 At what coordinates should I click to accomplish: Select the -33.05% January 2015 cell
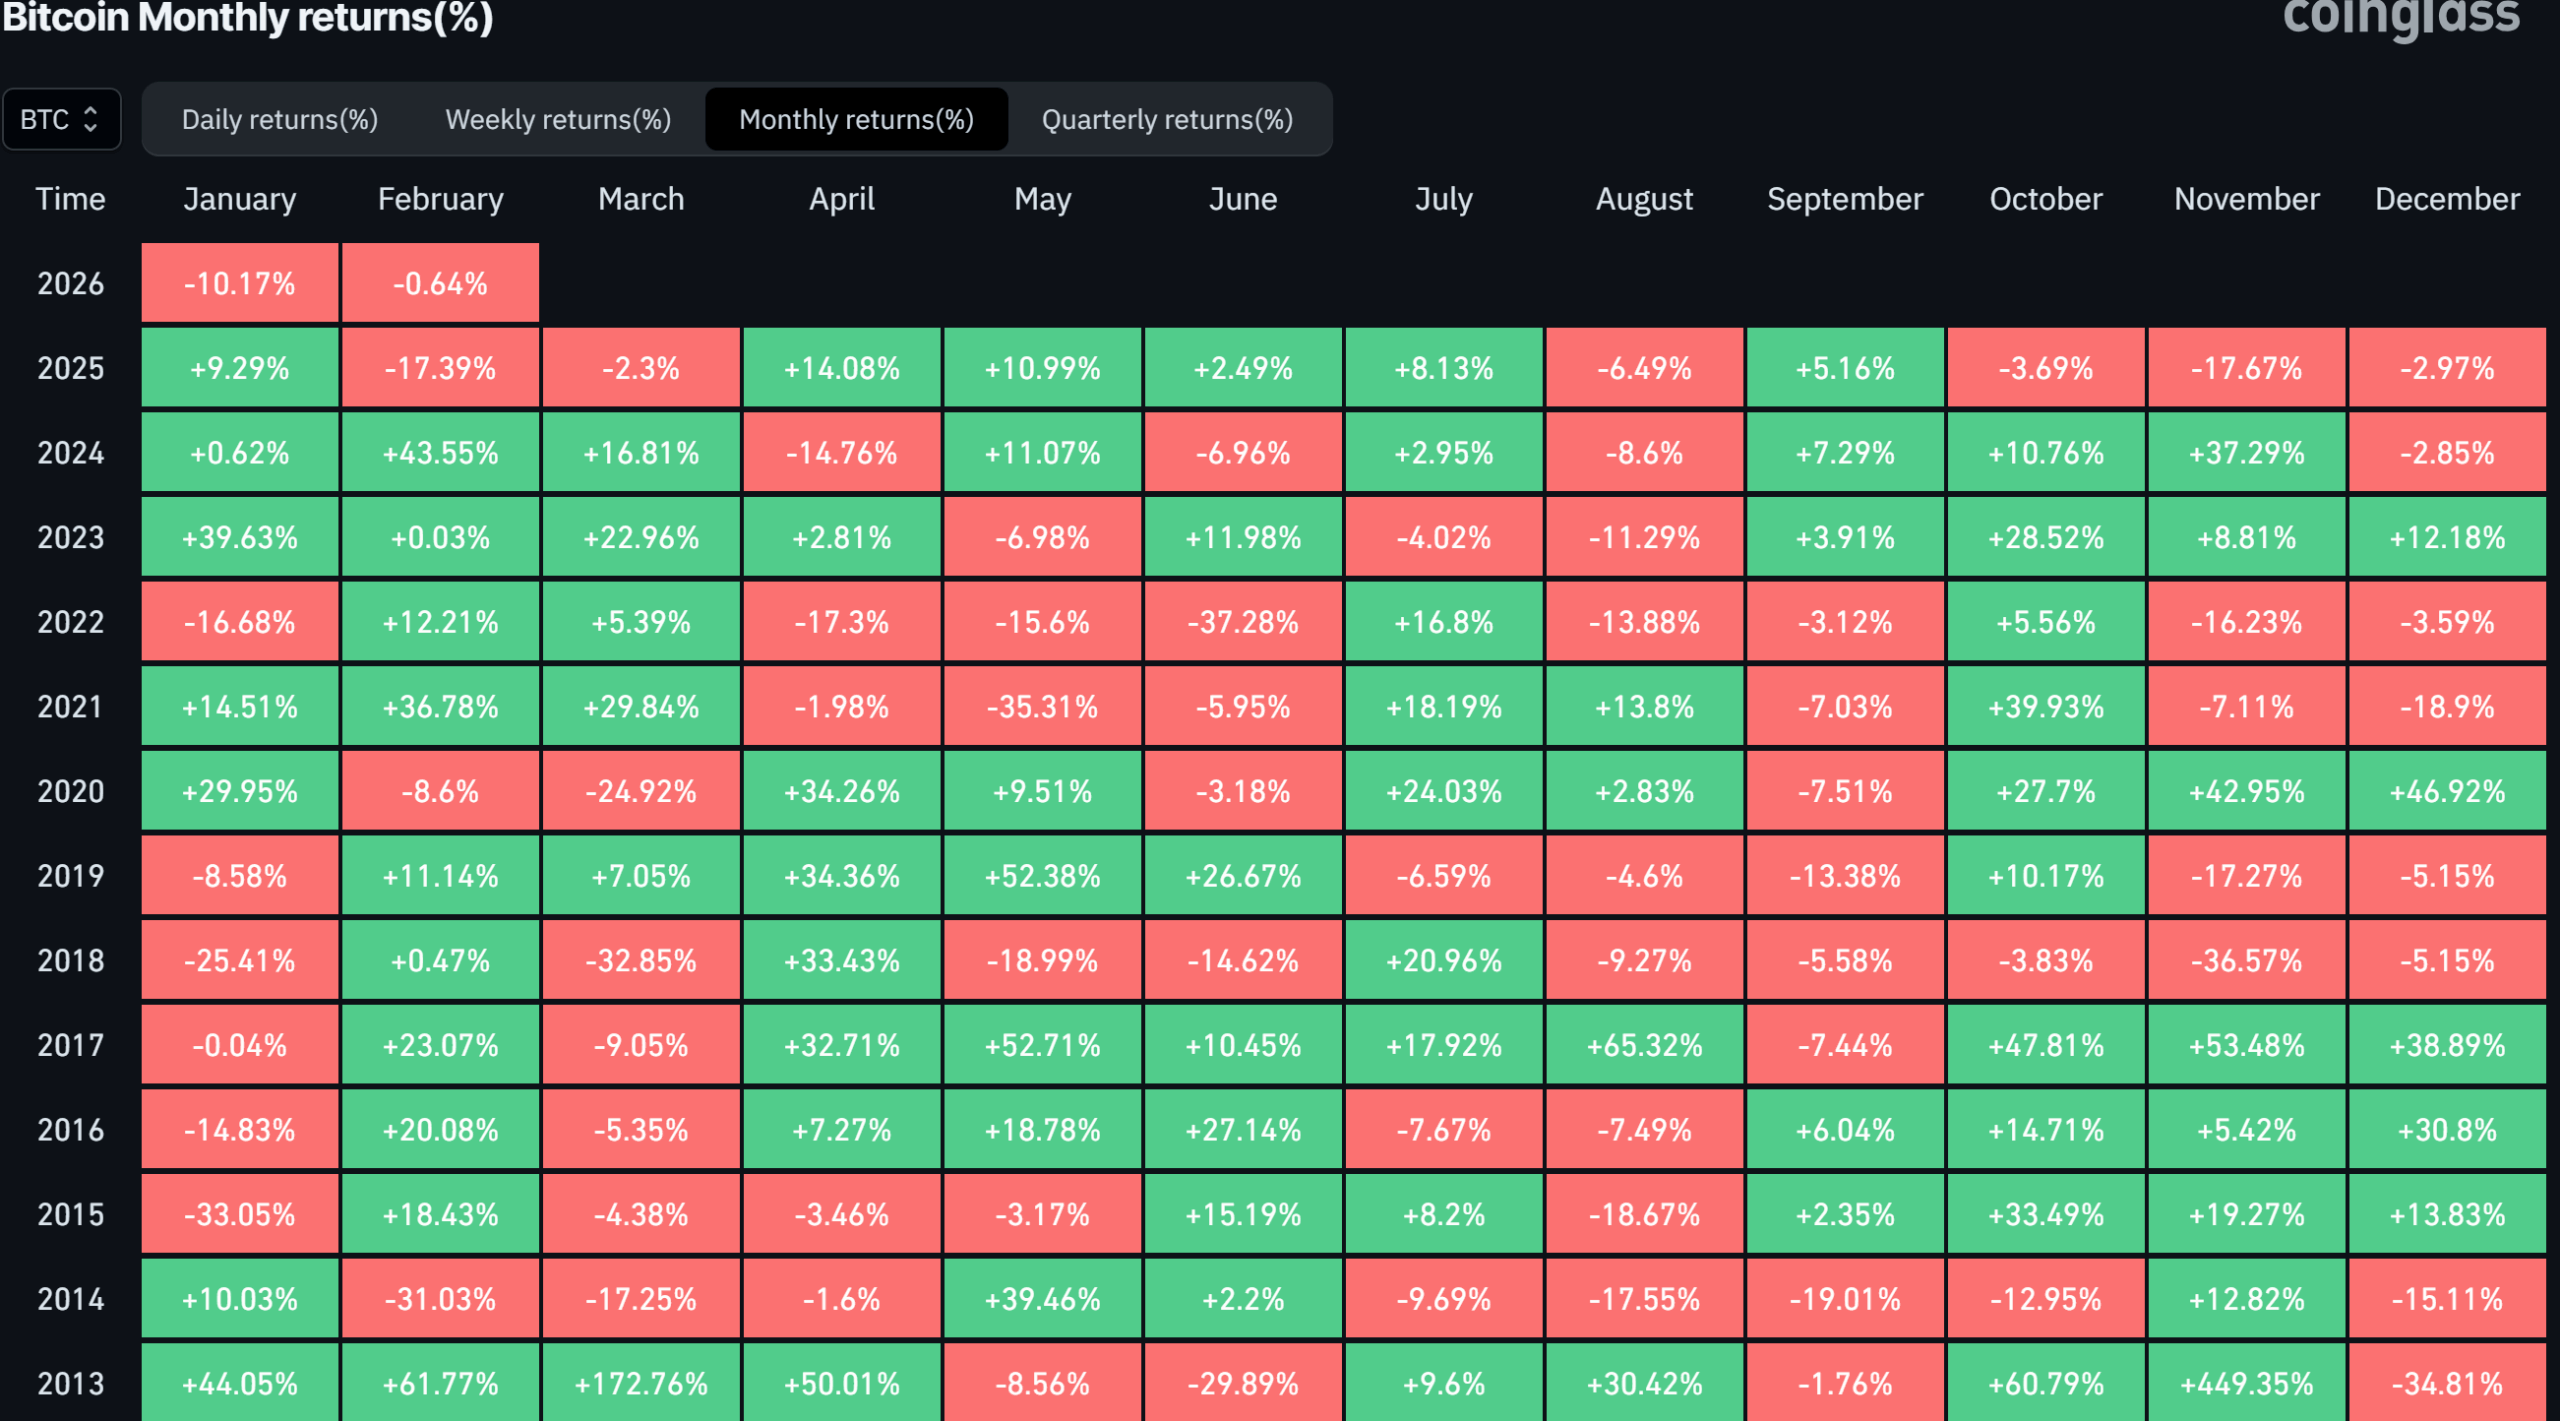[240, 1214]
